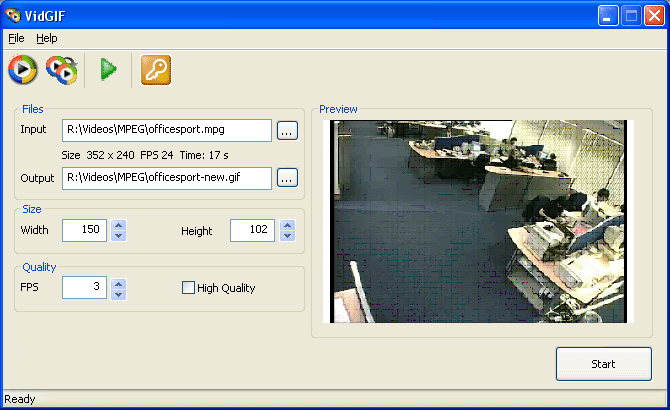Image resolution: width=670 pixels, height=410 pixels.
Task: Decrease Height with the down arrow
Action: click(x=287, y=236)
